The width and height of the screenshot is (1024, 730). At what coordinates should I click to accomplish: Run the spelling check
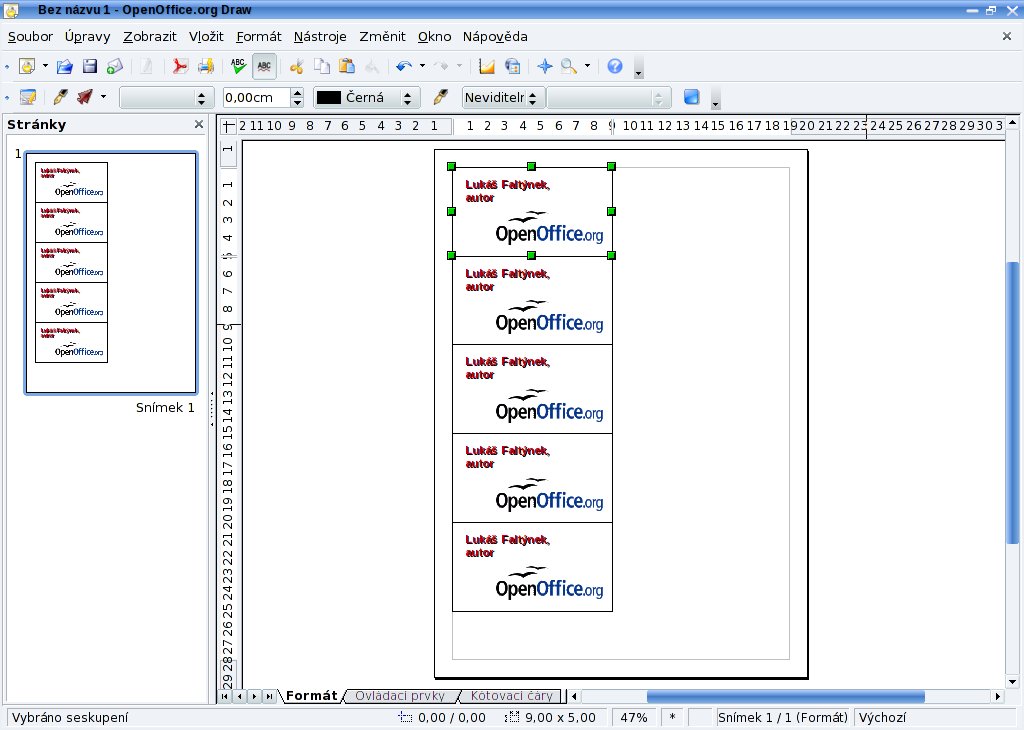[238, 66]
